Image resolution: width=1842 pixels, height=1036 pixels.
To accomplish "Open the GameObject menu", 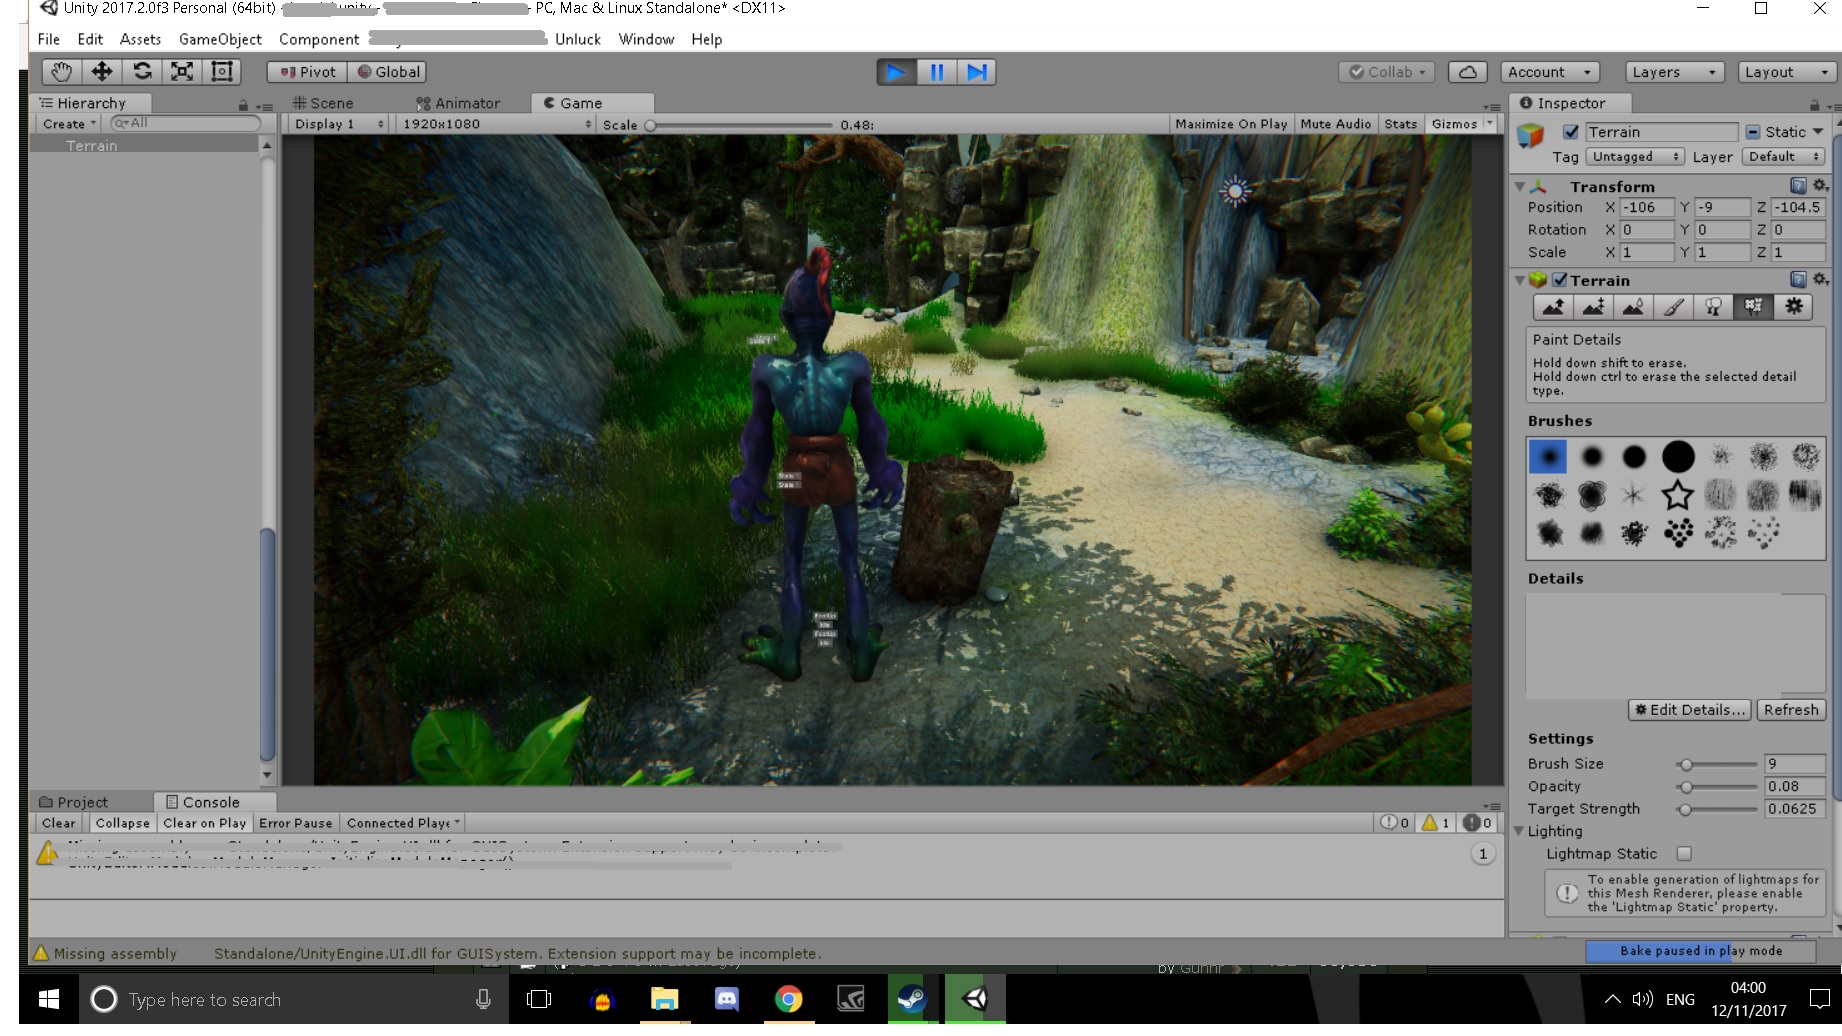I will [x=220, y=39].
